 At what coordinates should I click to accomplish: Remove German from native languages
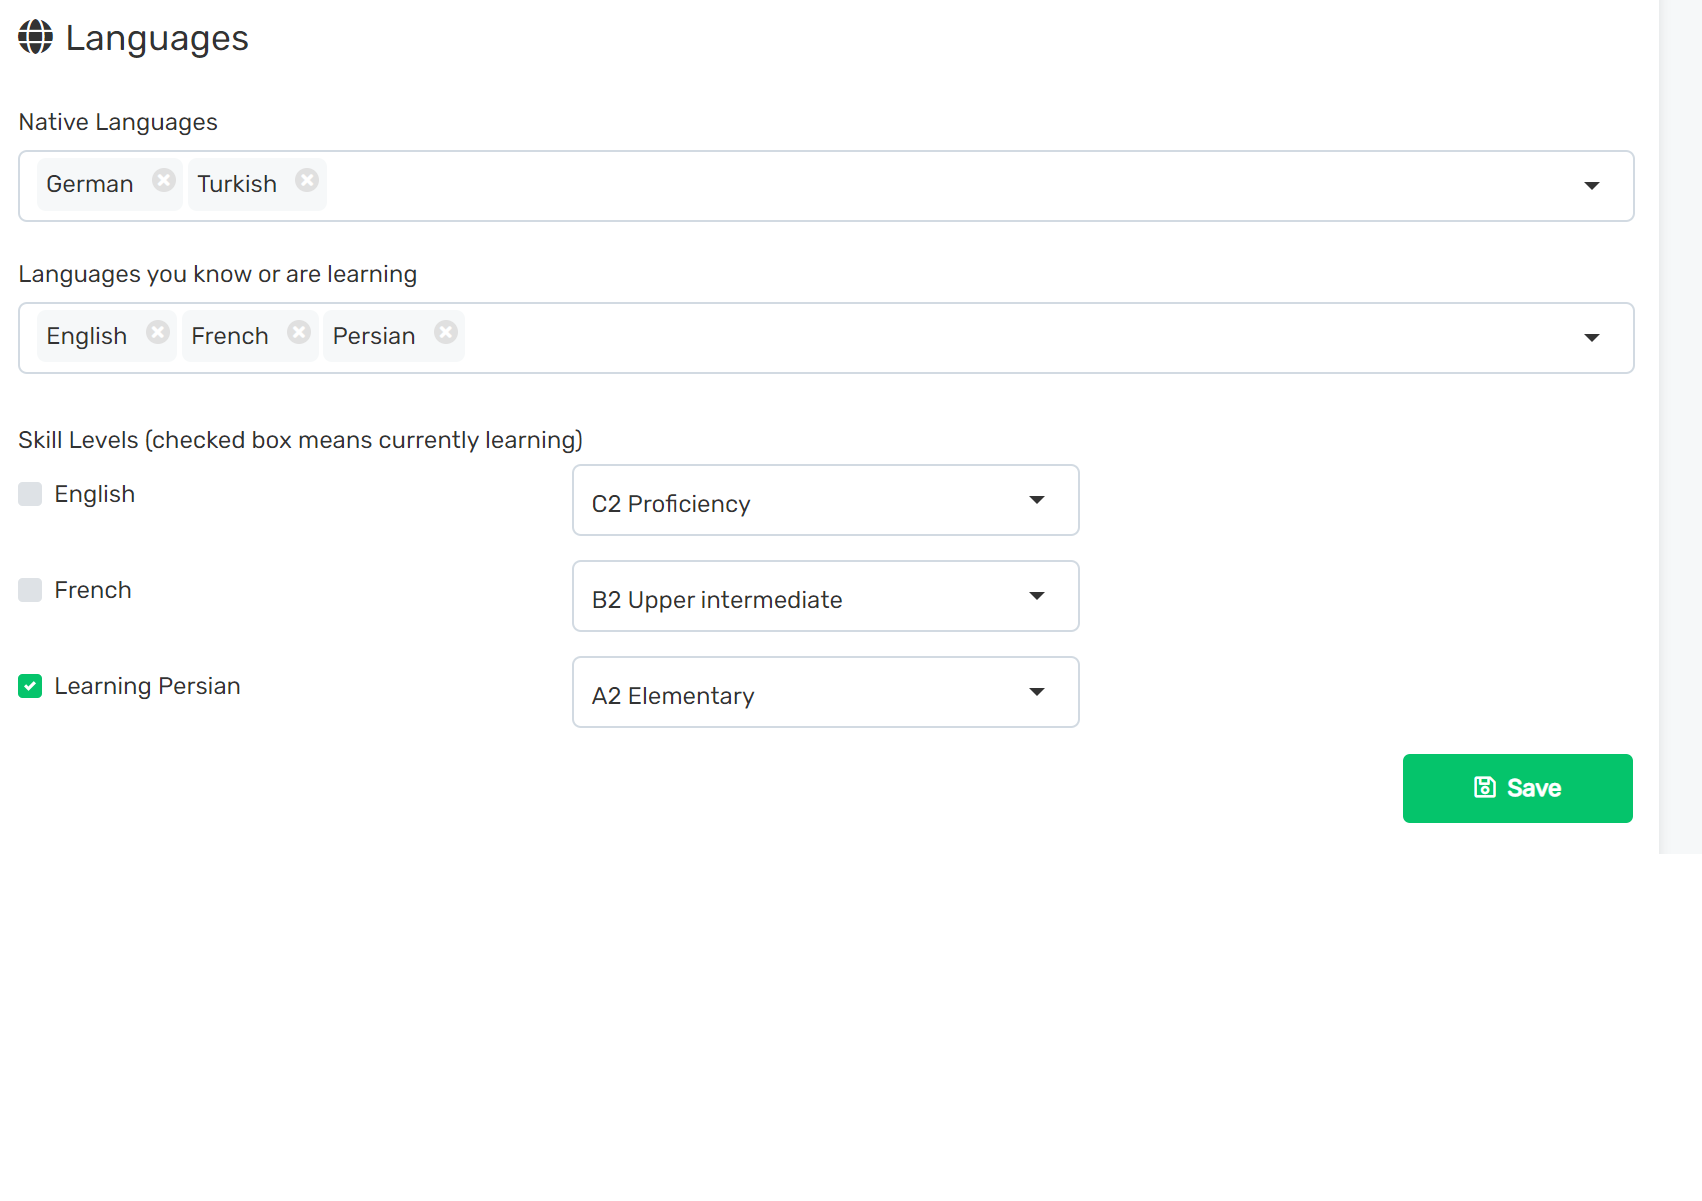(x=164, y=180)
